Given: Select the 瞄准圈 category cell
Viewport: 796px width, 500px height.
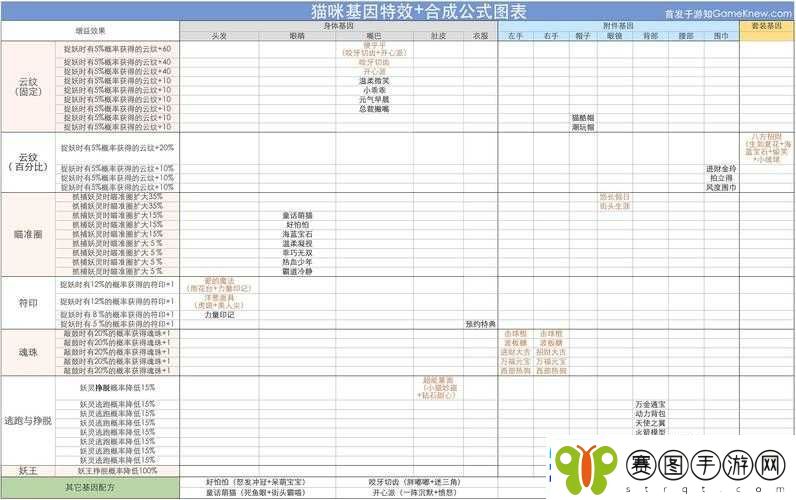Looking at the screenshot, I should [x=28, y=235].
